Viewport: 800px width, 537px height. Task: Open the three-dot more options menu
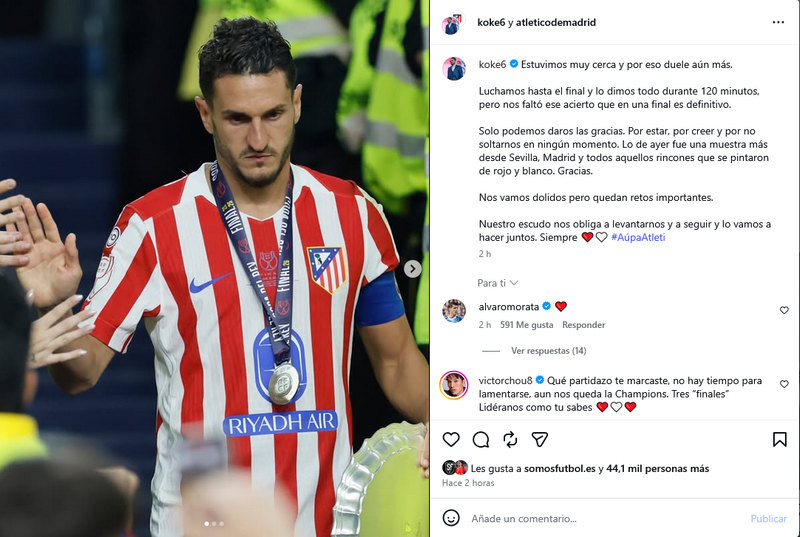coord(778,22)
